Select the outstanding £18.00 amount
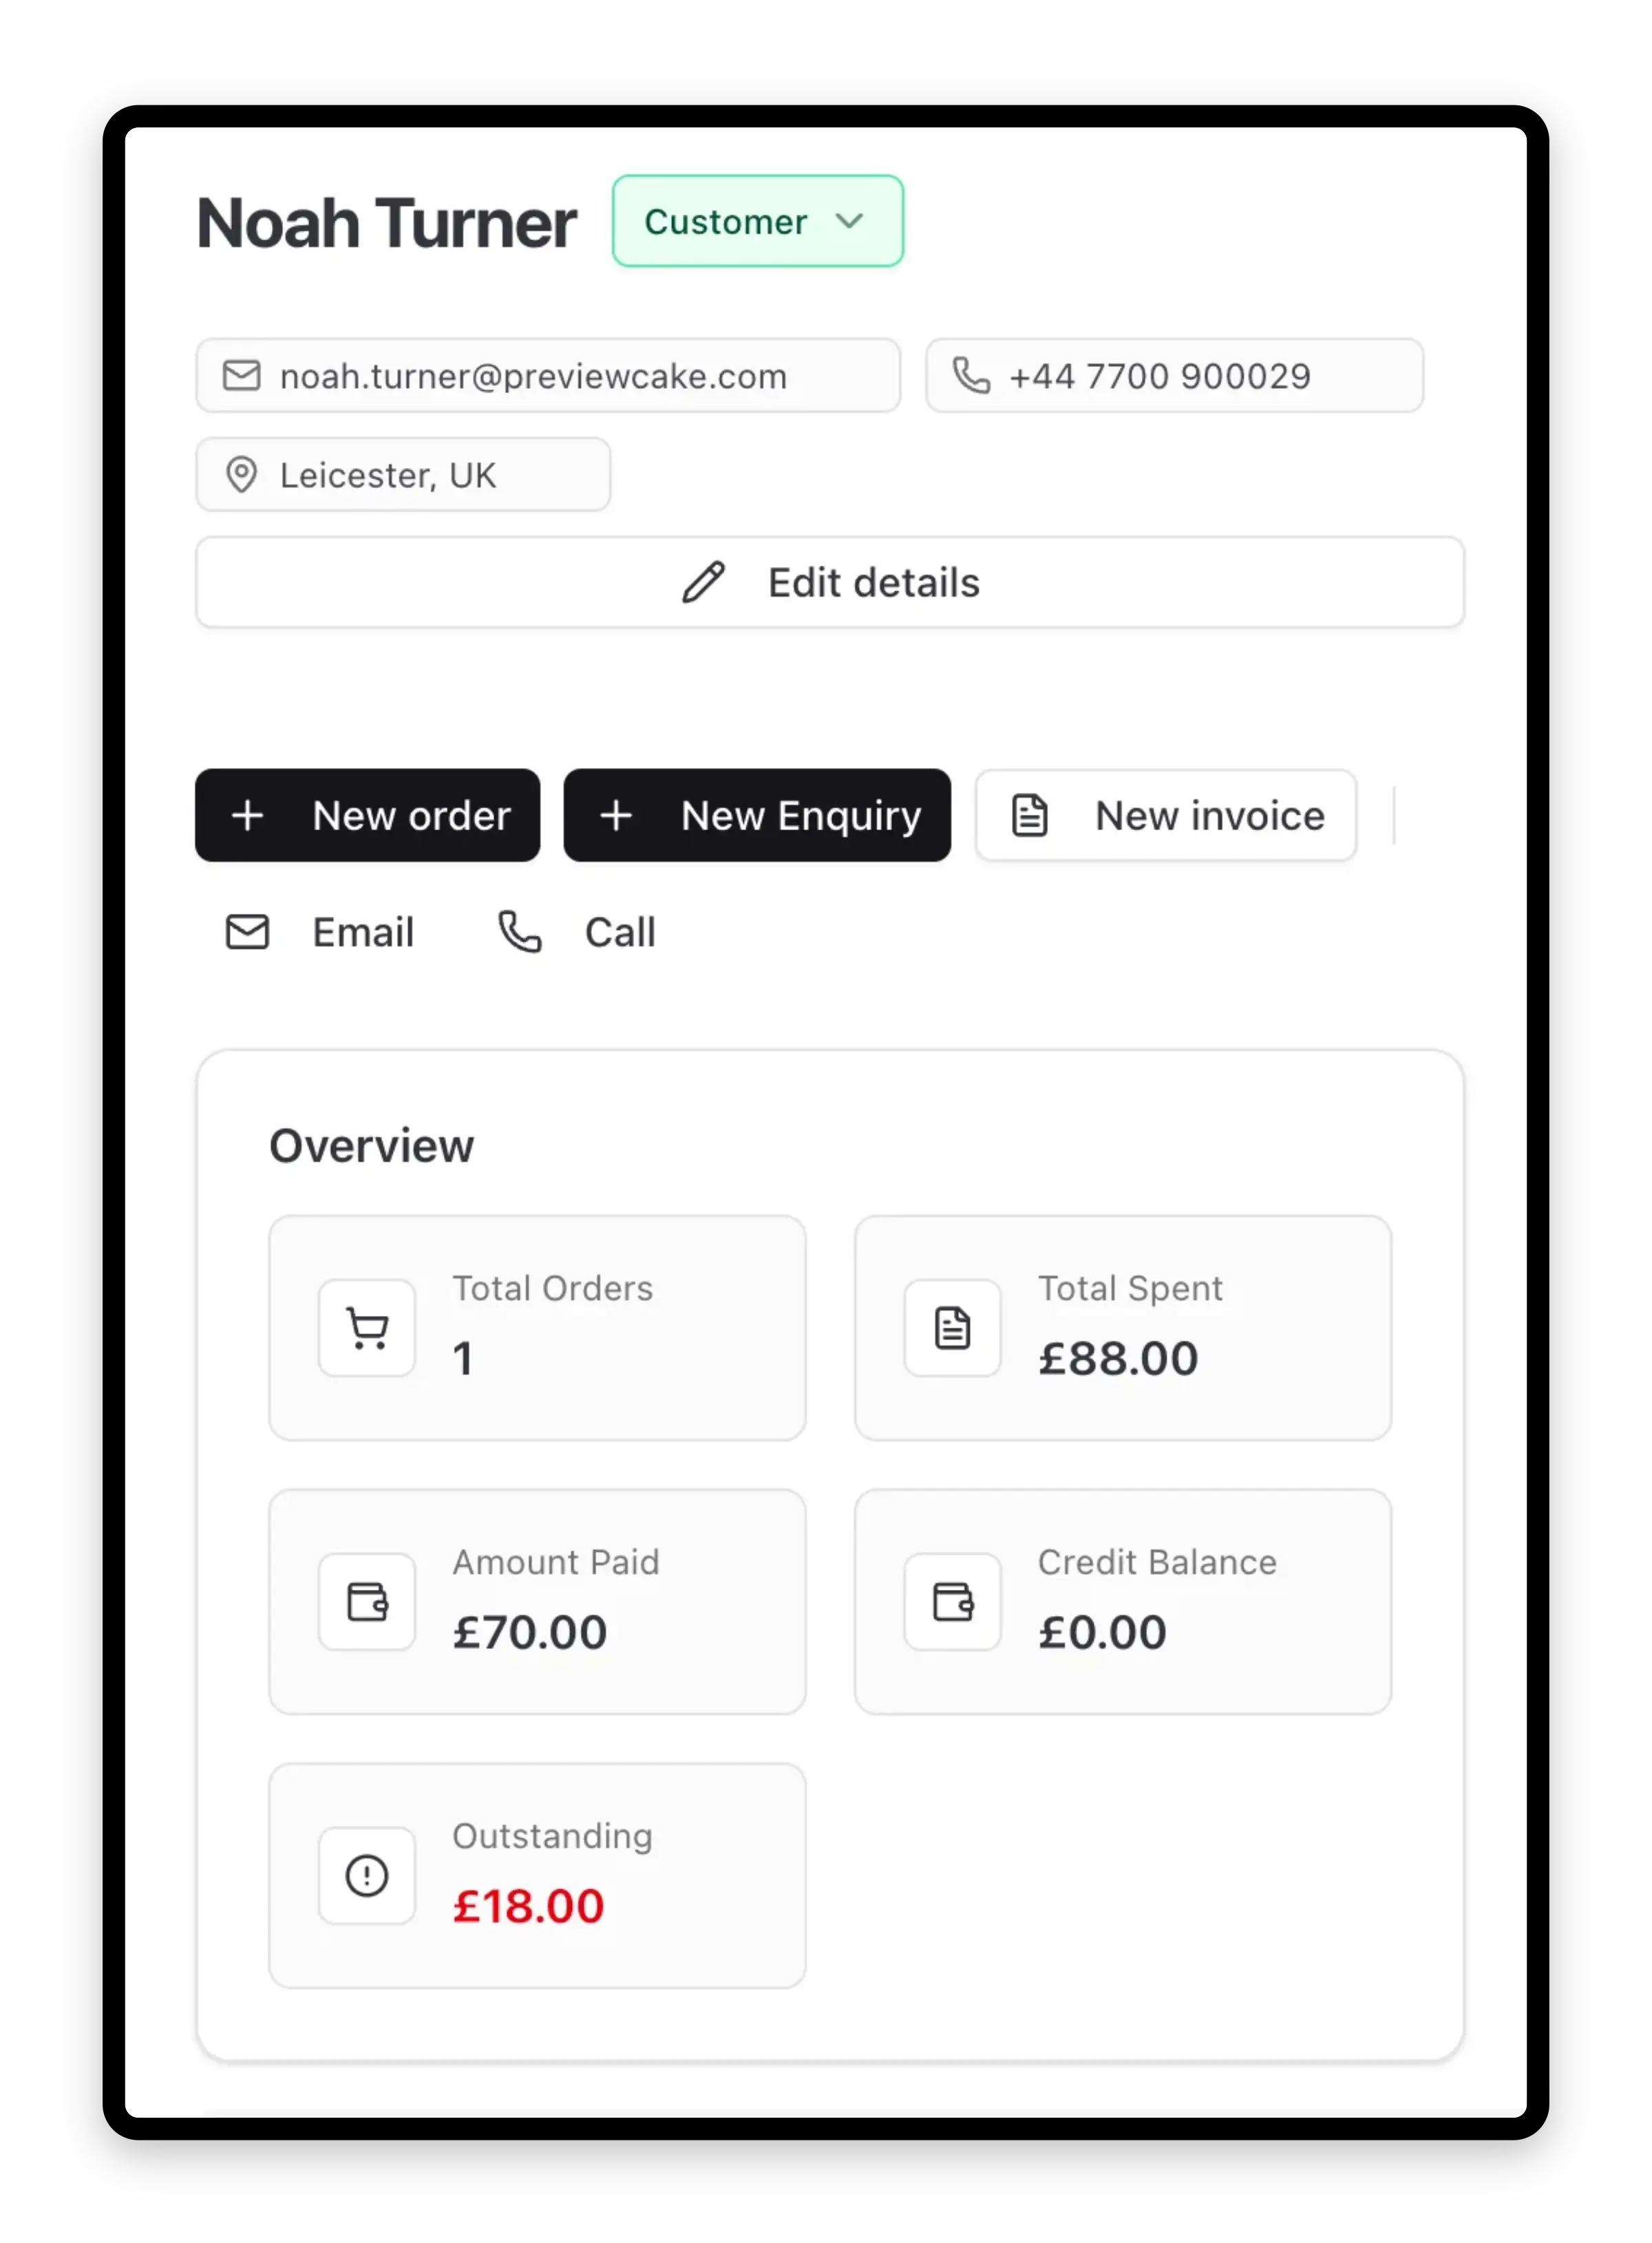 point(529,1906)
